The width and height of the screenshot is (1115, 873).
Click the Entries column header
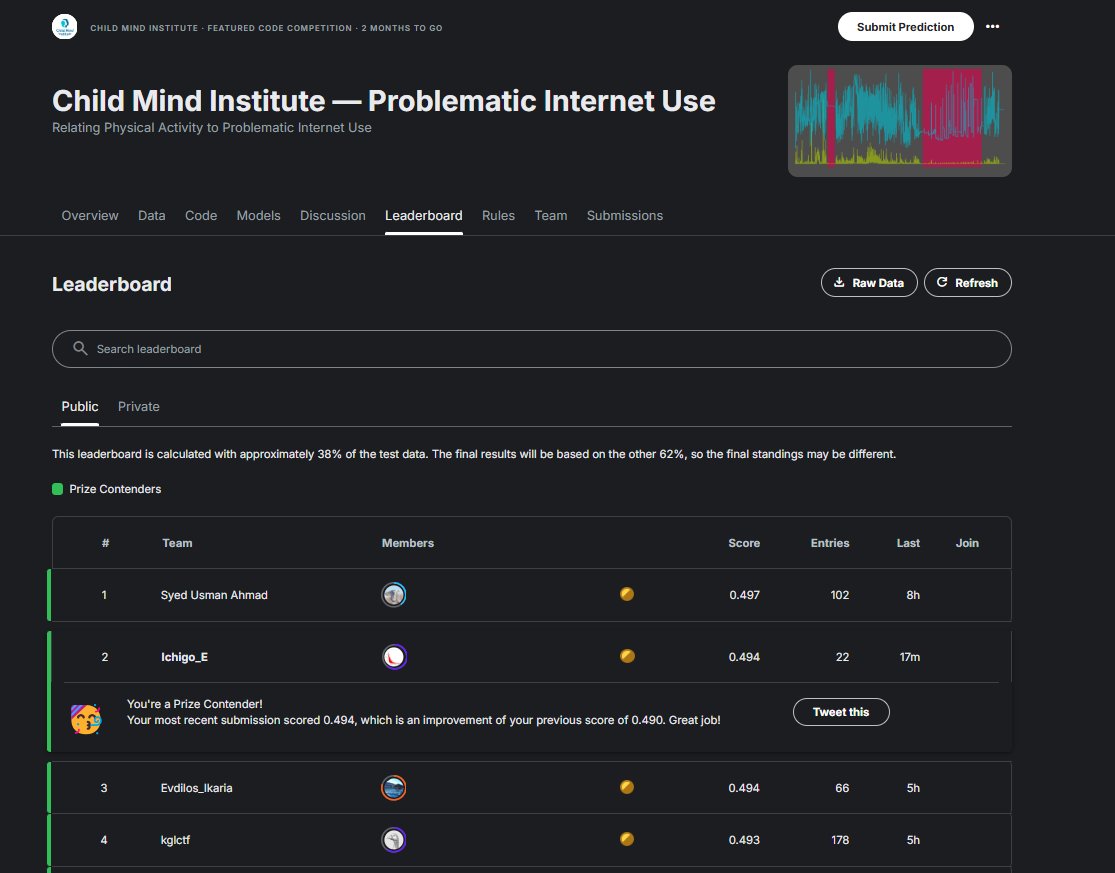(830, 543)
